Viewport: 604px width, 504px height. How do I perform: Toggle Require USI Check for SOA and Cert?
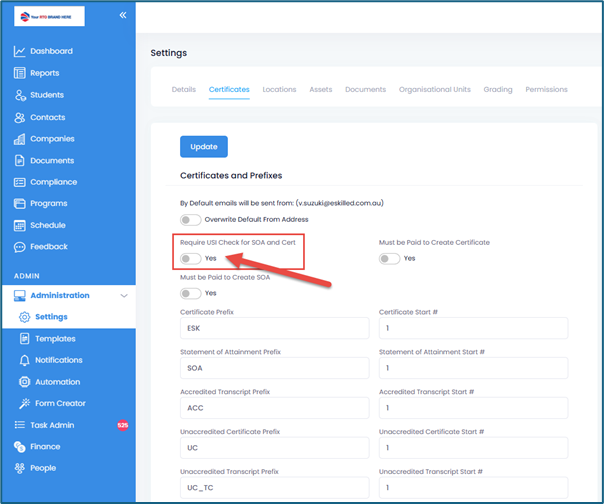tap(190, 258)
